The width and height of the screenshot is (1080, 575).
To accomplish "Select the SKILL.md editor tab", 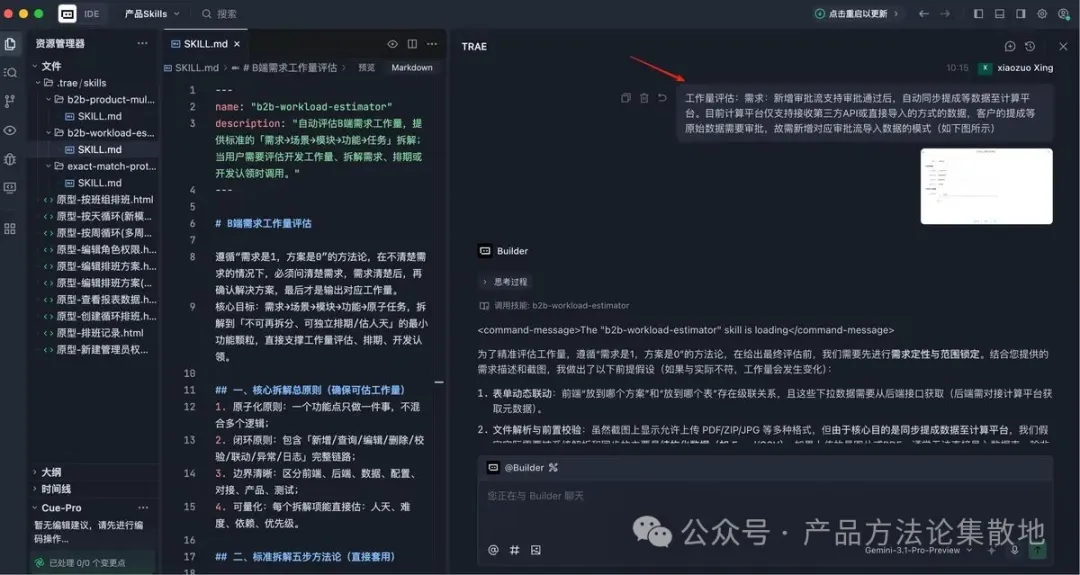I will (205, 44).
